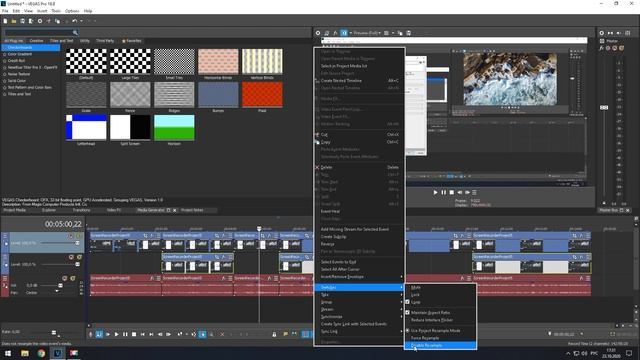Choose Copy from the context menu
This screenshot has width=640, height=360.
[x=359, y=142]
